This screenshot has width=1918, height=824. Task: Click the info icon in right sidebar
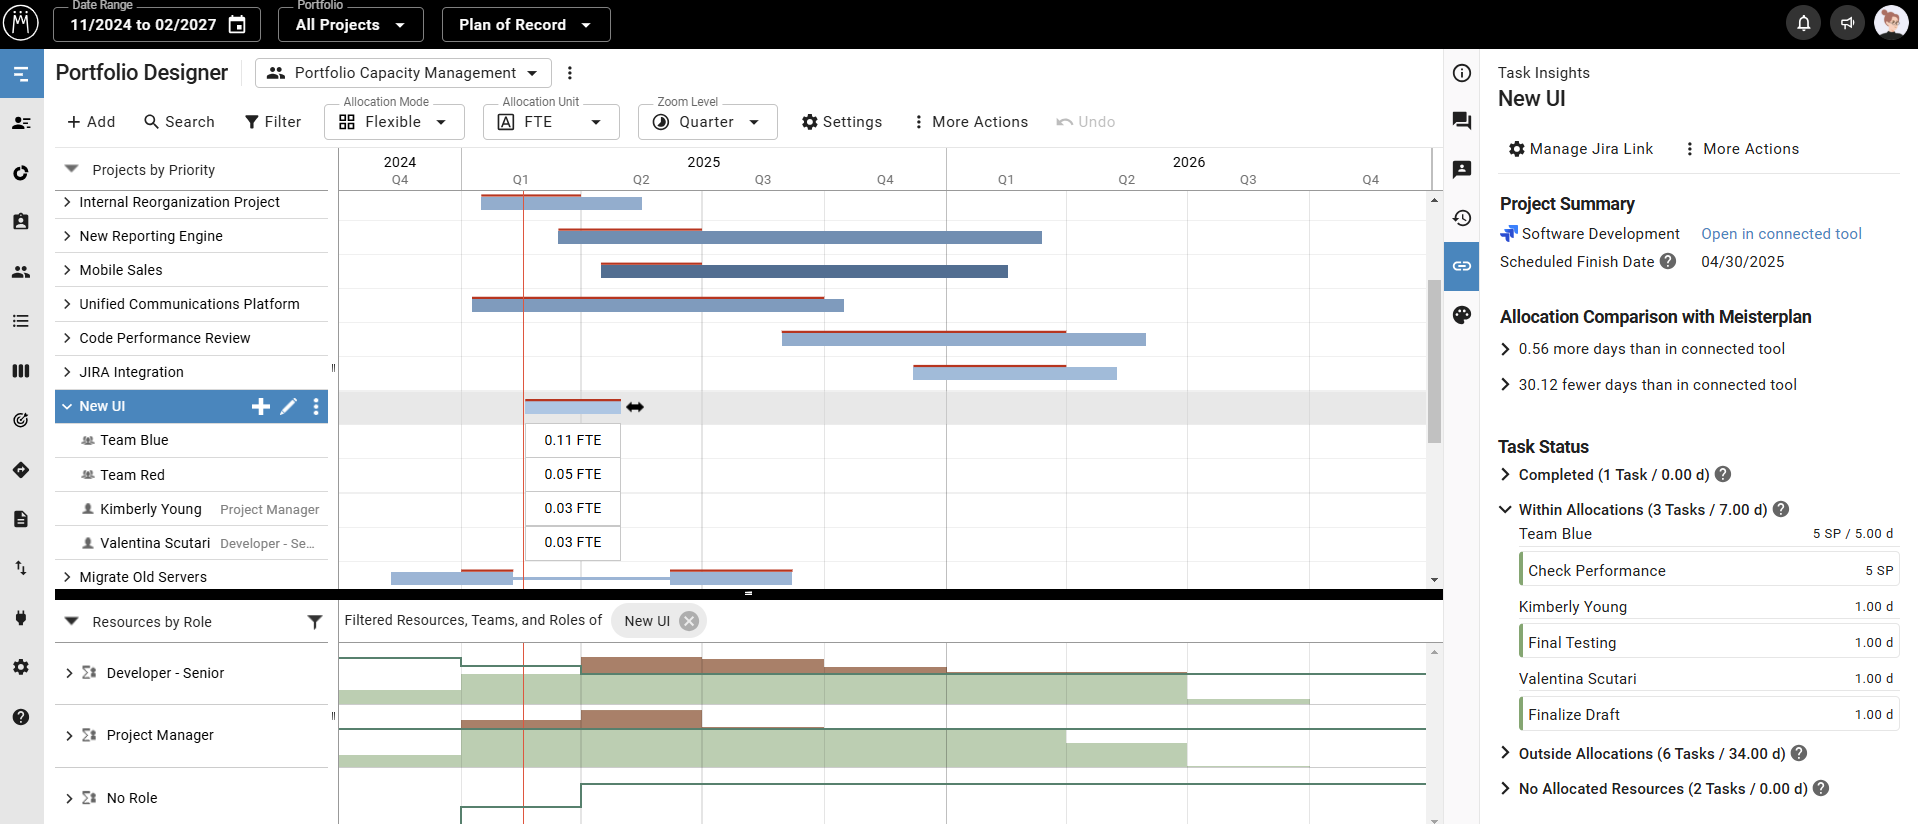[x=1461, y=73]
